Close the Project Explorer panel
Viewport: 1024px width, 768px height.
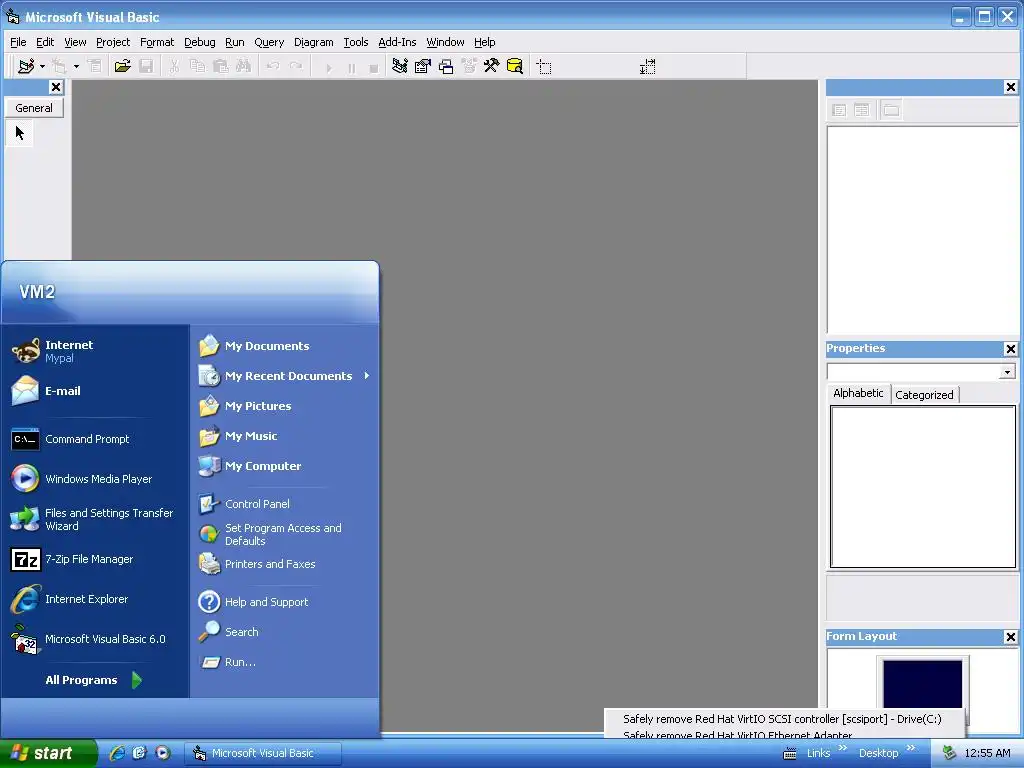point(1010,87)
